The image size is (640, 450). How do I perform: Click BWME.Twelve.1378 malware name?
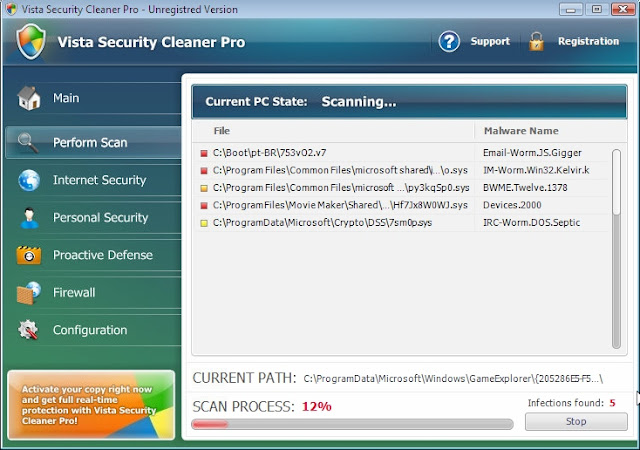(525, 188)
